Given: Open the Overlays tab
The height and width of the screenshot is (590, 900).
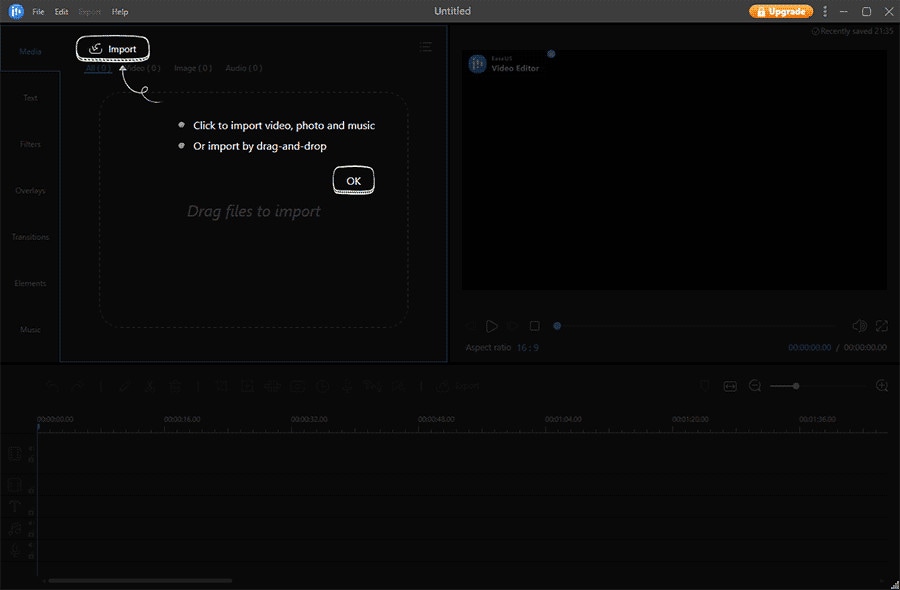Looking at the screenshot, I should pos(30,191).
